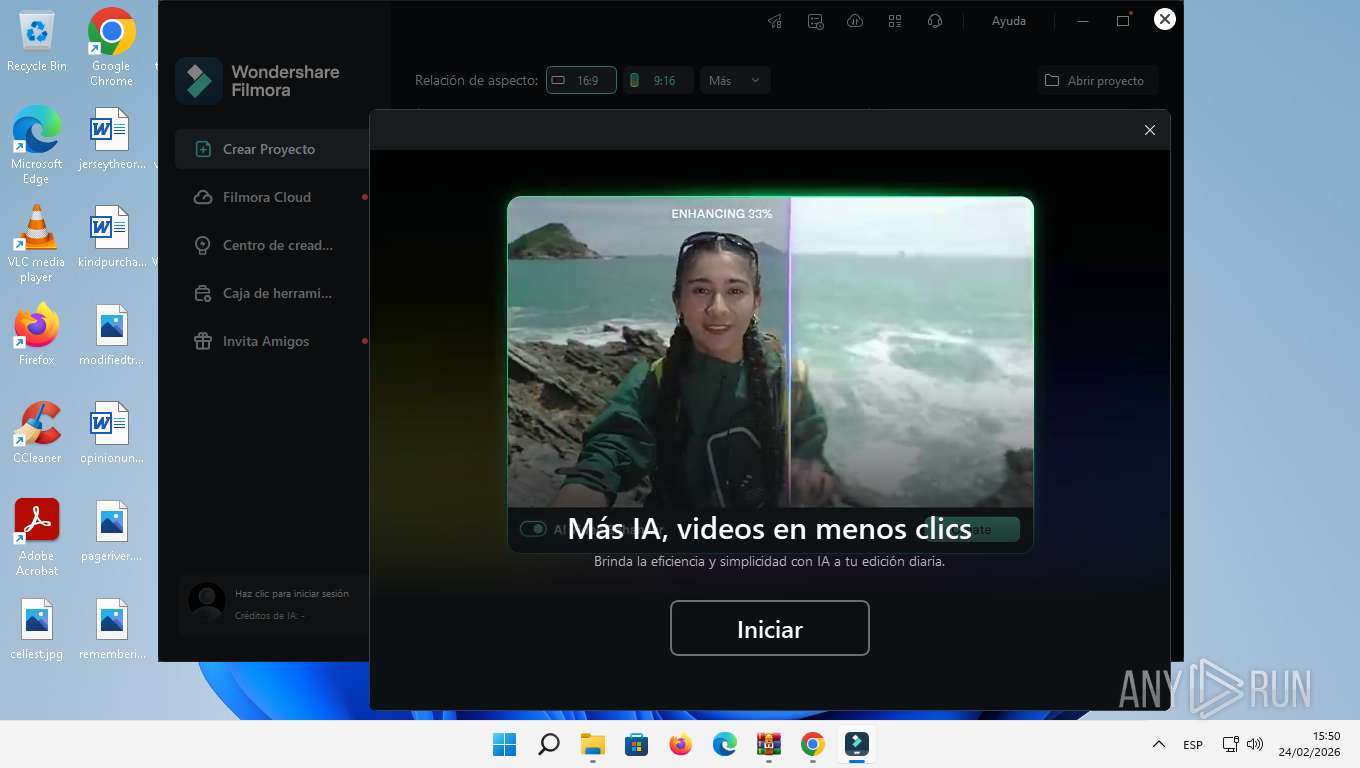Expand the Más aspect ratio dropdown
1360x768 pixels.
click(x=735, y=80)
